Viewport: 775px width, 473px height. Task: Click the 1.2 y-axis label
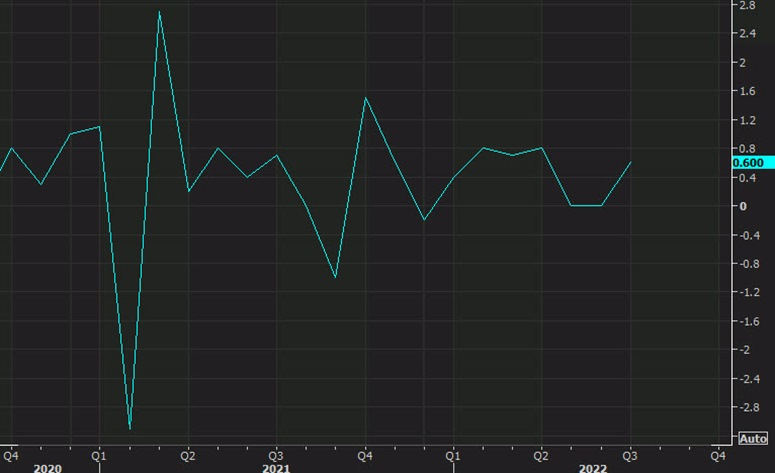747,120
